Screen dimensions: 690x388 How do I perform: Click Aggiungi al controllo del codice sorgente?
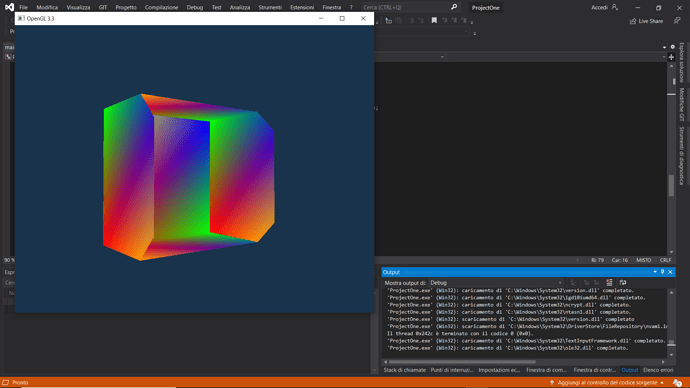click(x=607, y=383)
